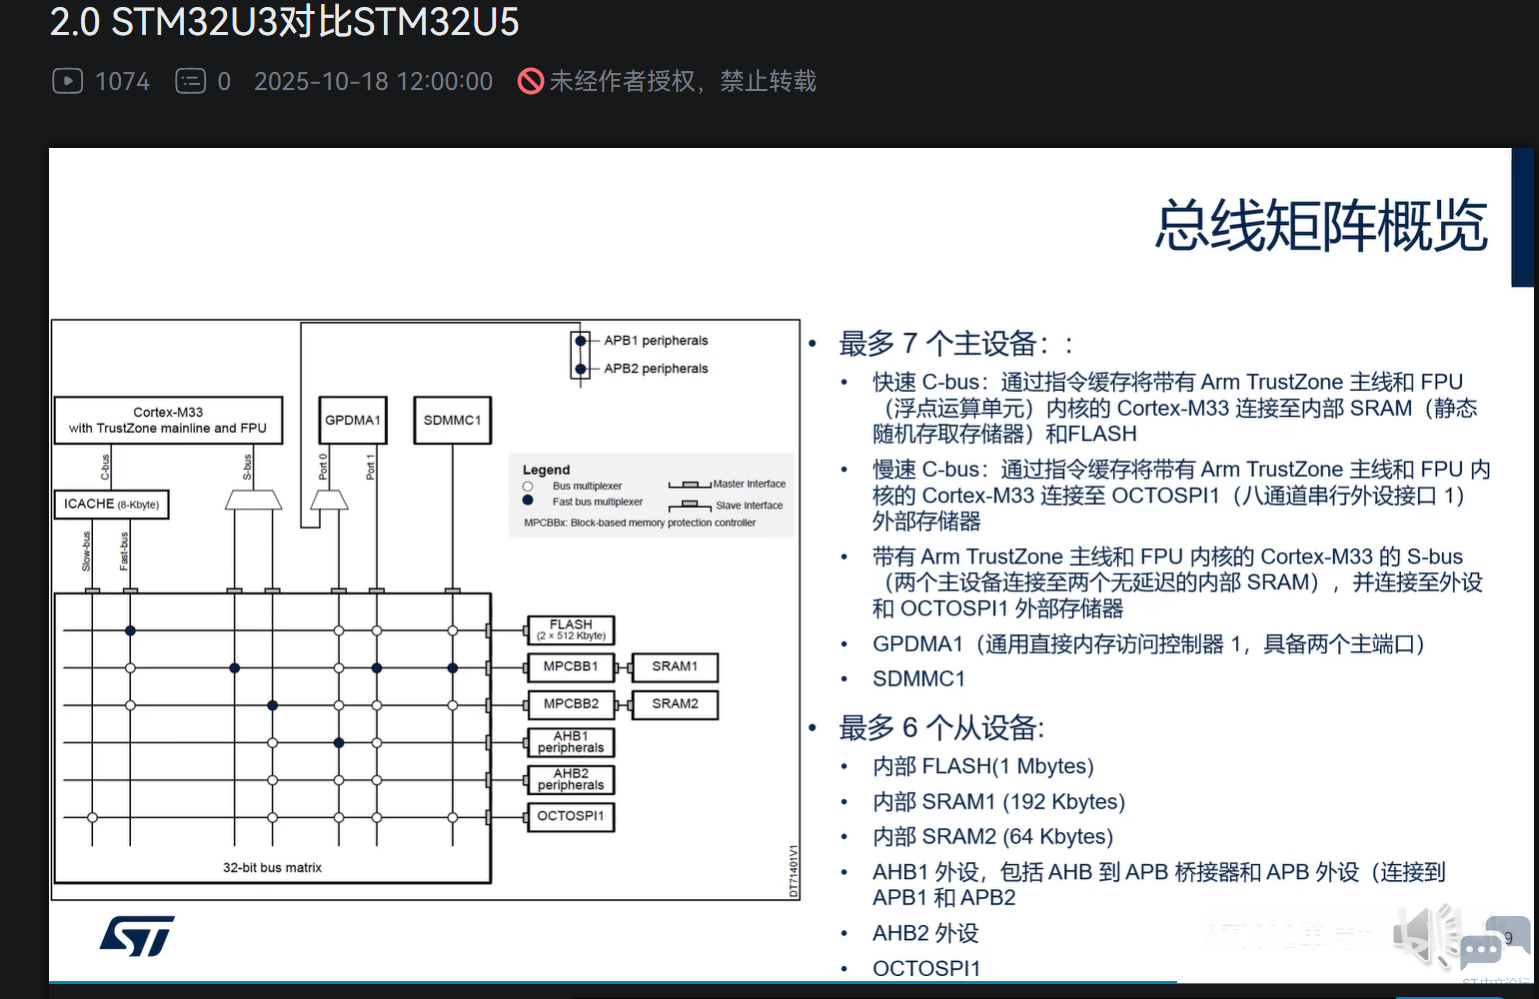The height and width of the screenshot is (999, 1539).
Task: Click the "MPCBB2" diagram block
Action: point(571,704)
